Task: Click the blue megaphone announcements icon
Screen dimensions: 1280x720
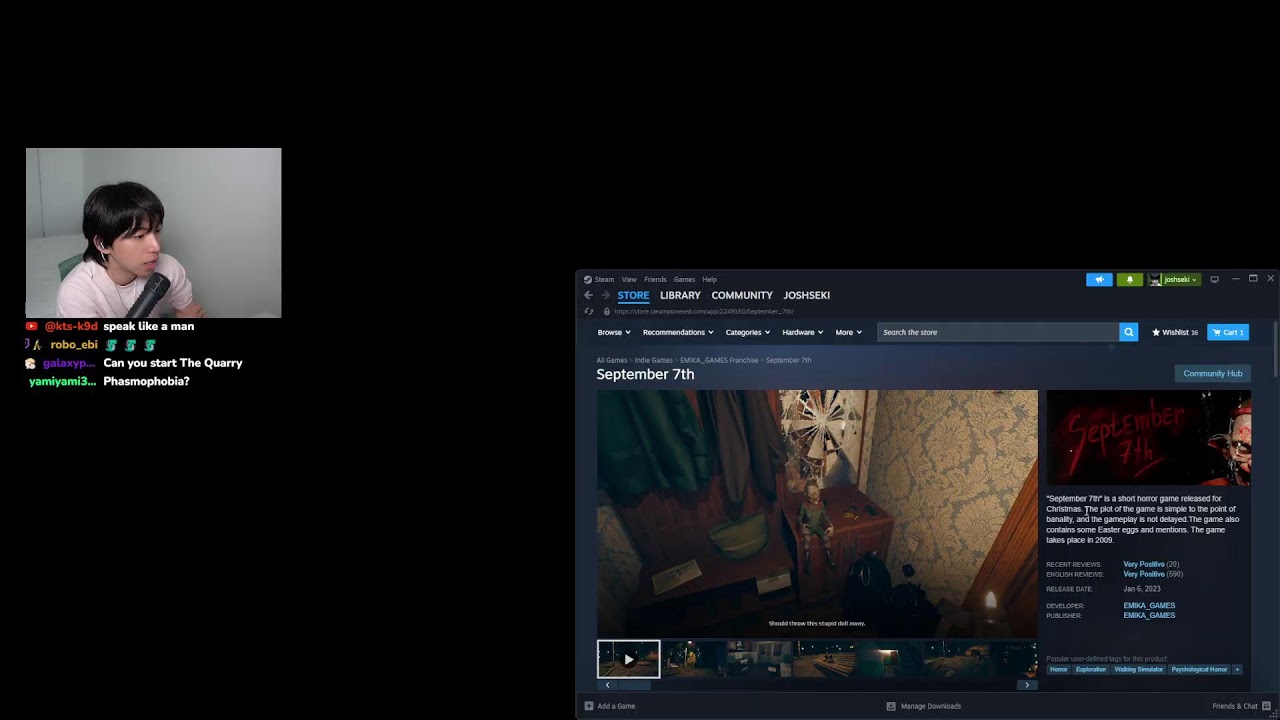Action: (1099, 279)
